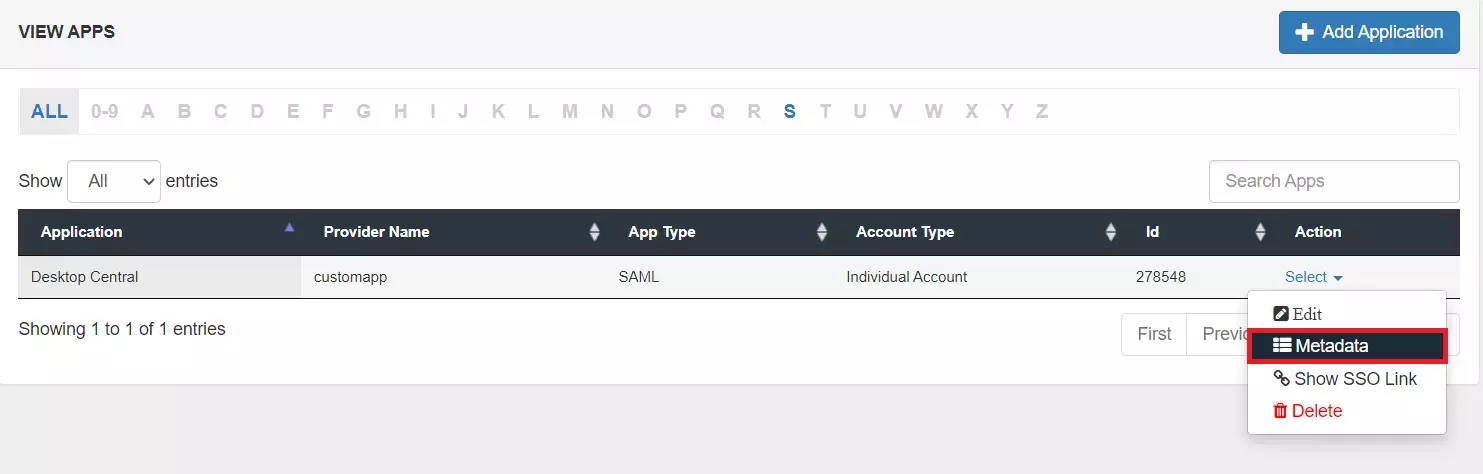This screenshot has height=474, width=1483.
Task: Sort by Provider Name column arrows
Action: click(x=594, y=232)
